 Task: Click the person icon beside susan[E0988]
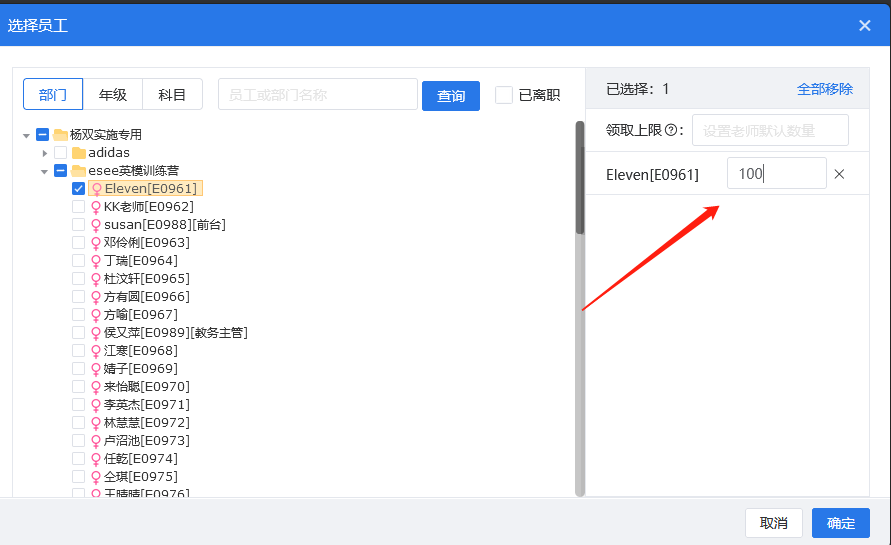(95, 226)
